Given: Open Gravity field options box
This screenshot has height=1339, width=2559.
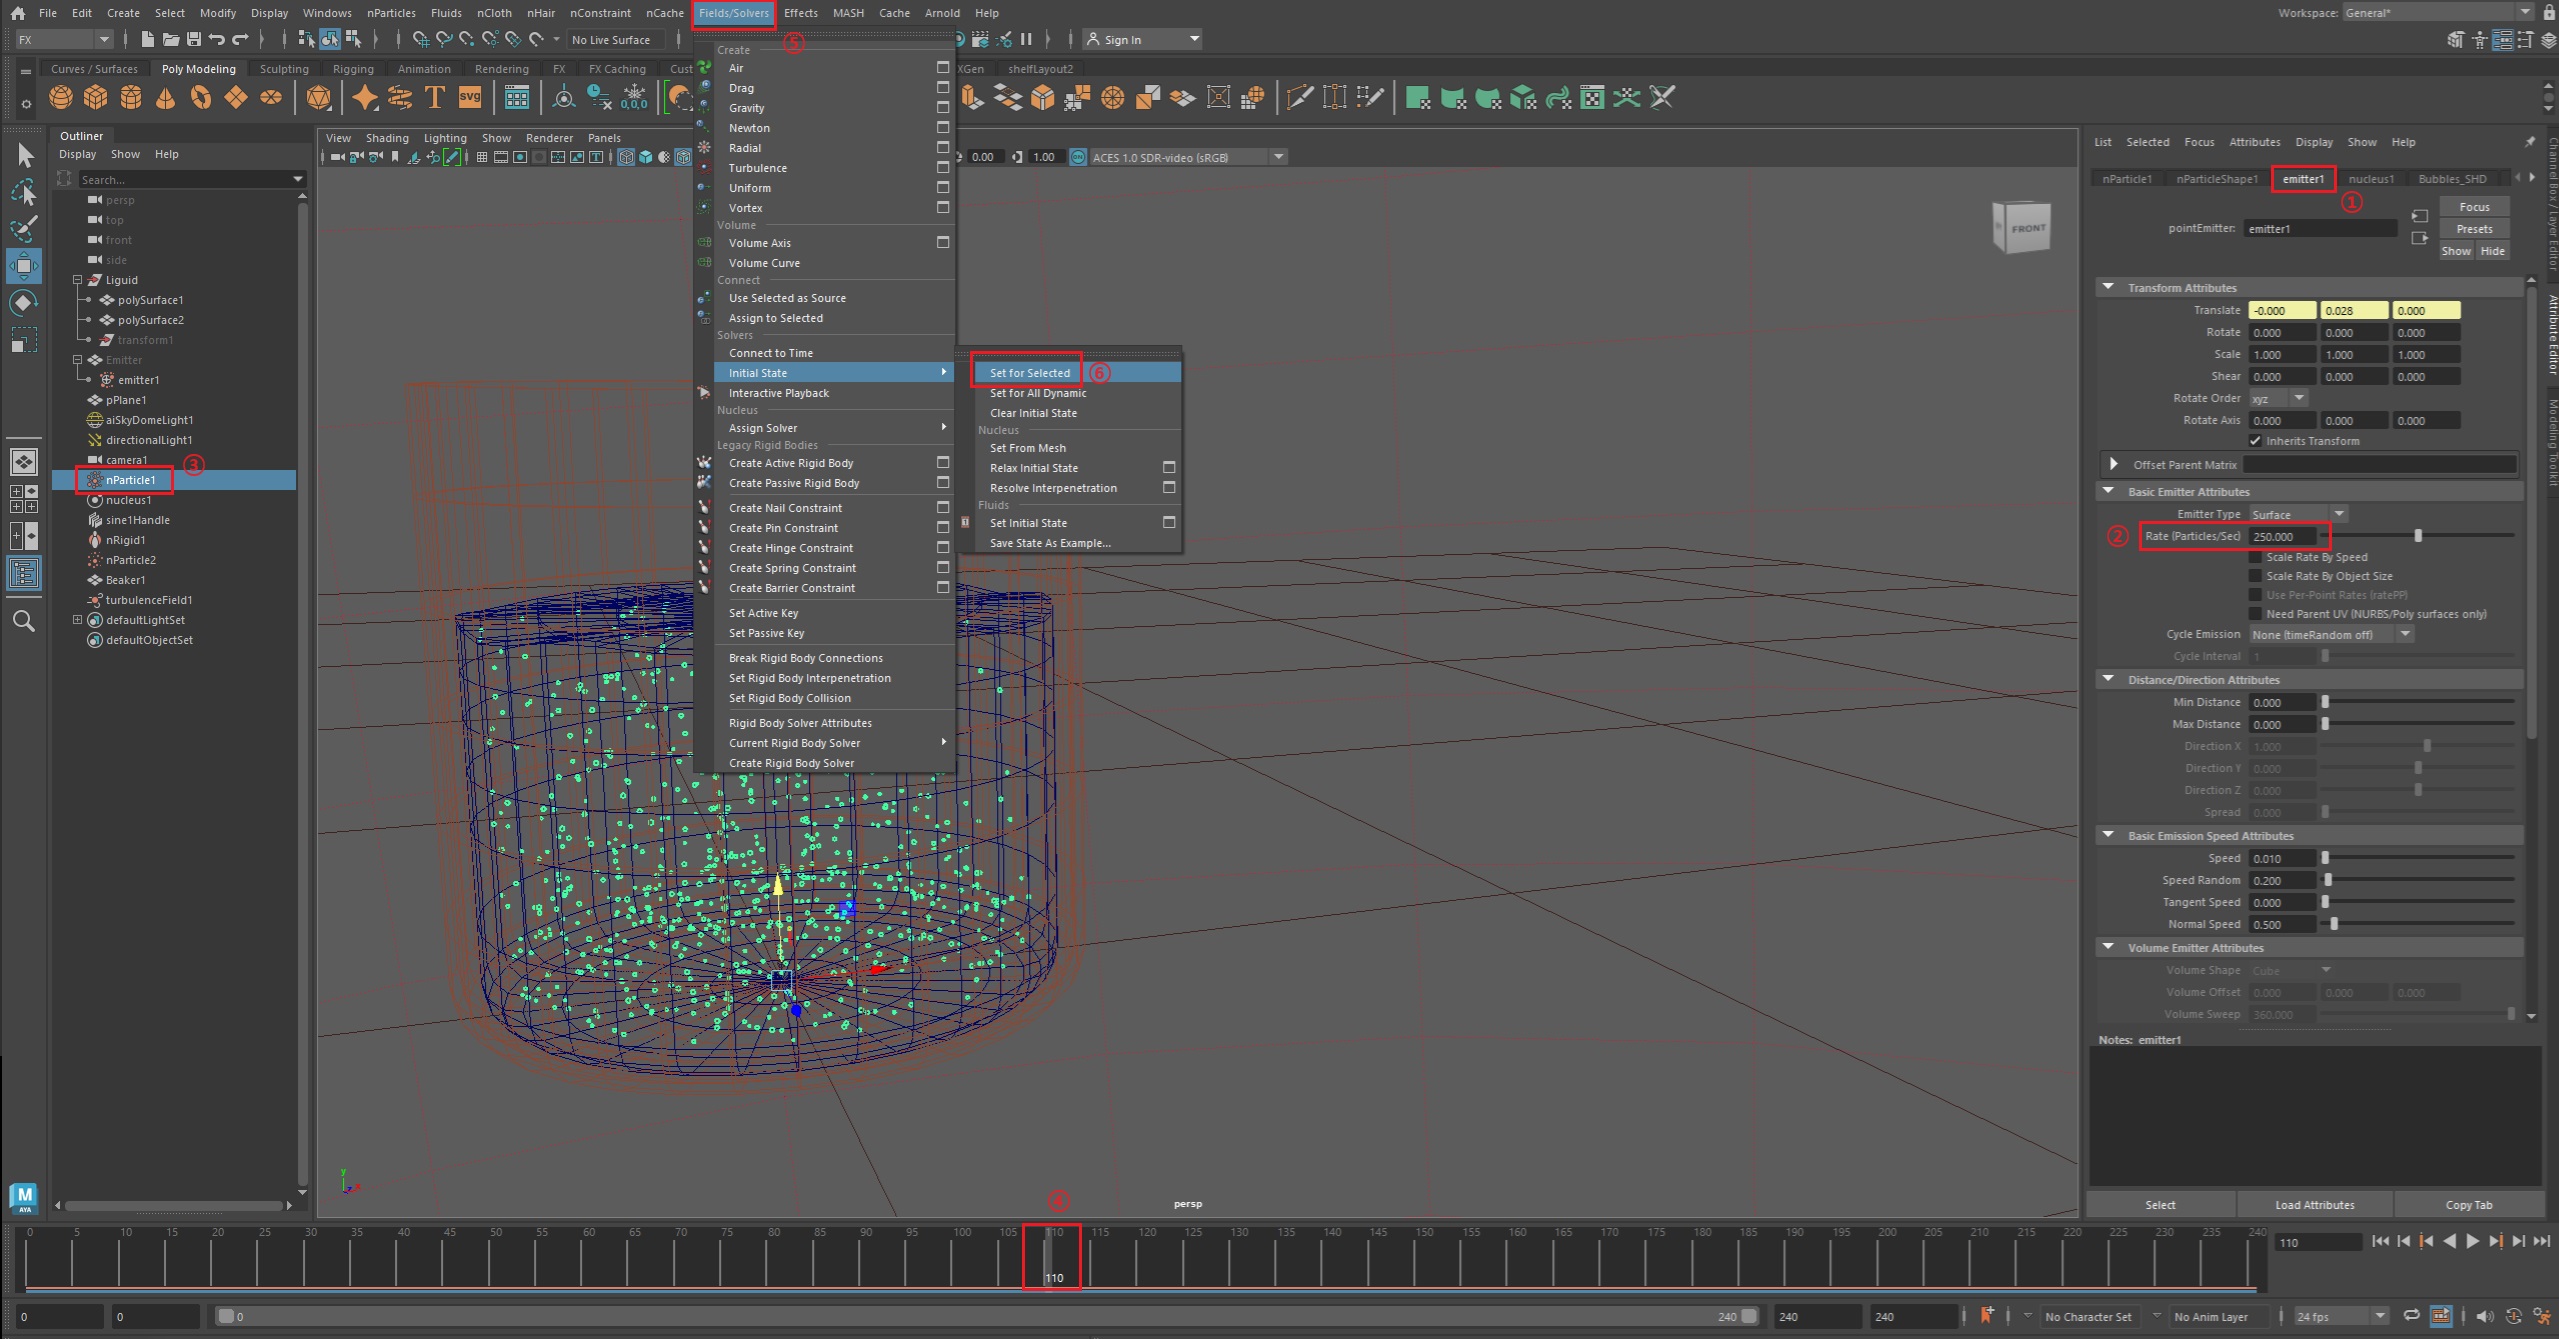Looking at the screenshot, I should coord(942,107).
